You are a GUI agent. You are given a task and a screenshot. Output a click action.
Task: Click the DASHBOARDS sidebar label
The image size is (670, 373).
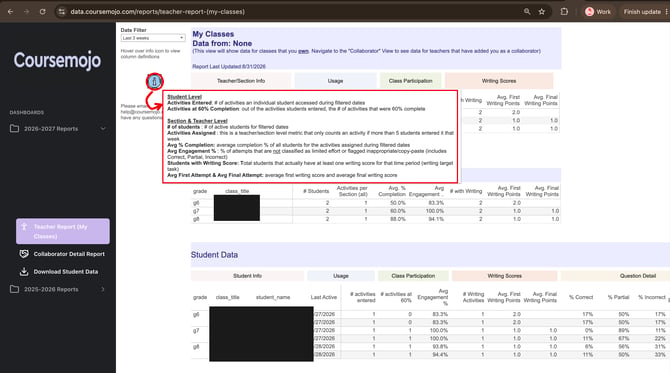[26, 112]
